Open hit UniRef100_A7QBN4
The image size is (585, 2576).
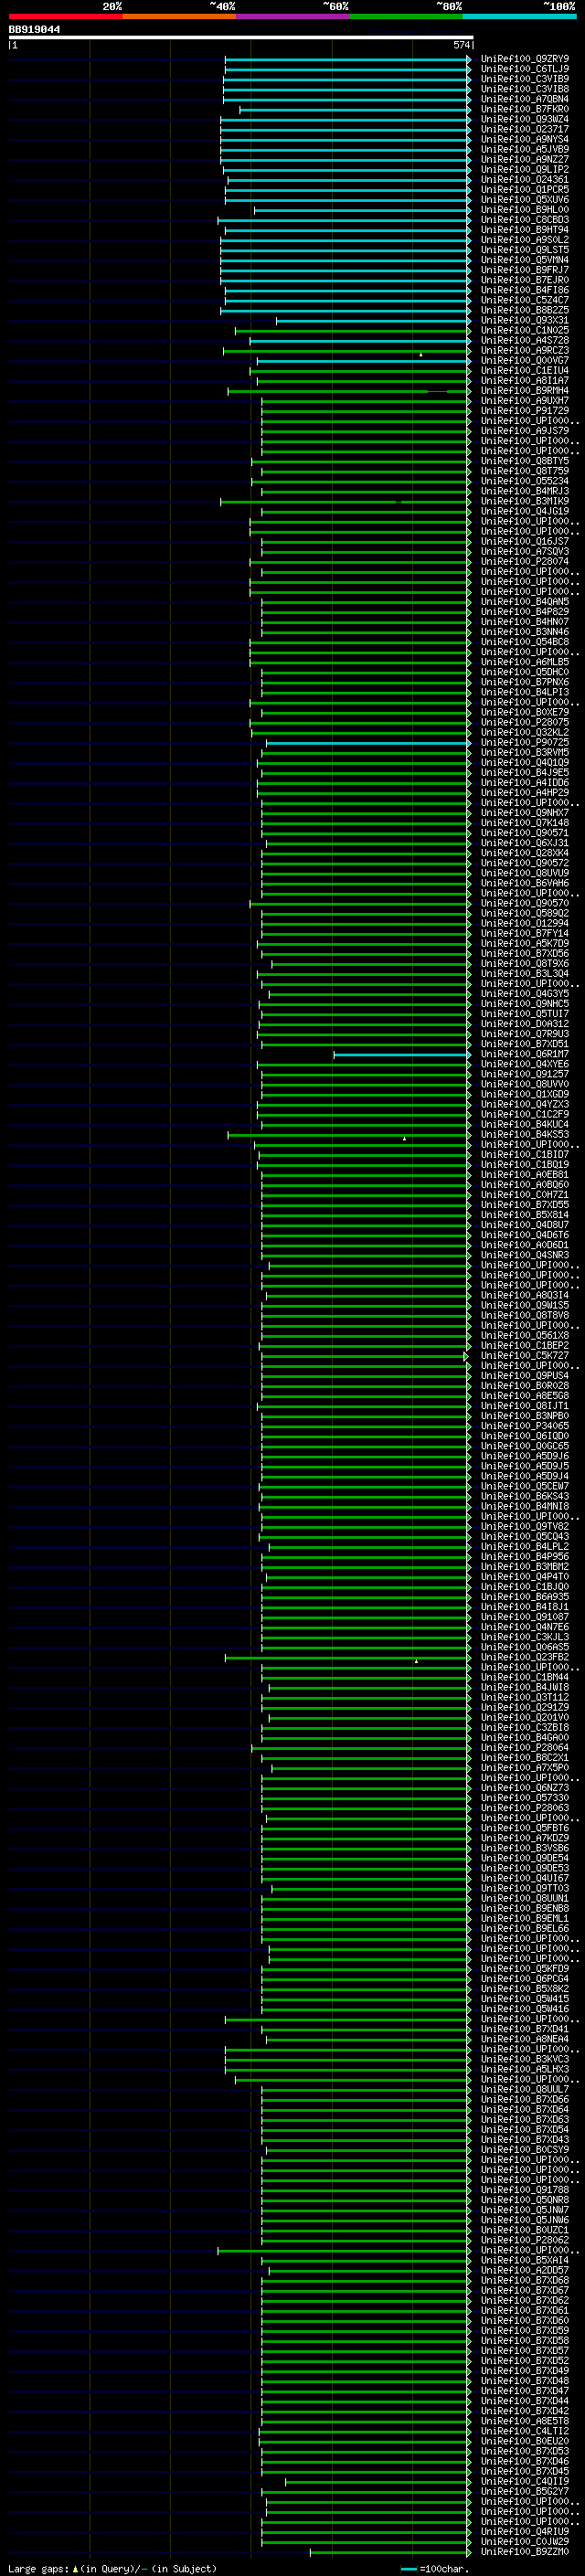coord(524,99)
